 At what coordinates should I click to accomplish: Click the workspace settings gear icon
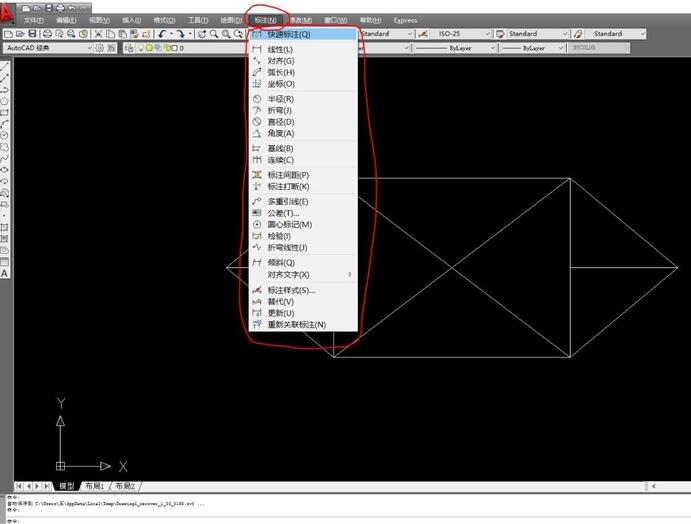tap(100, 48)
